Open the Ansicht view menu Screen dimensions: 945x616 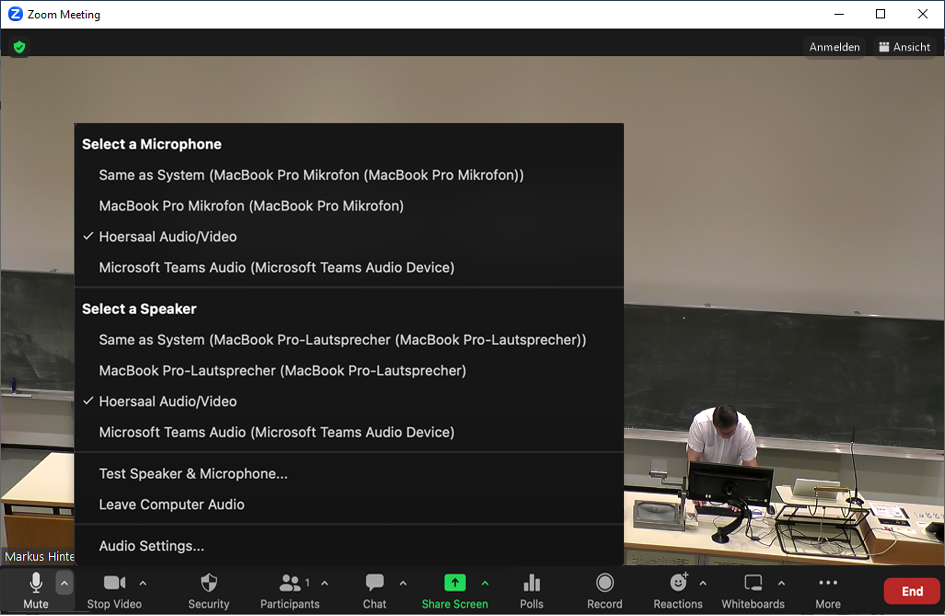click(904, 47)
